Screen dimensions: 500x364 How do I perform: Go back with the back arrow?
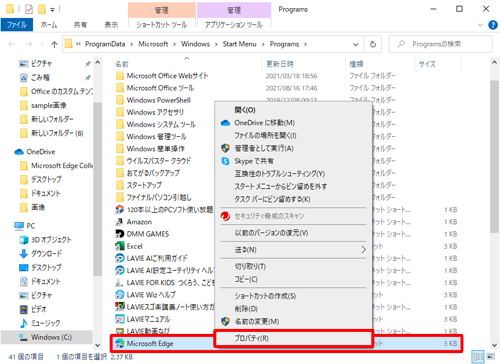point(12,44)
